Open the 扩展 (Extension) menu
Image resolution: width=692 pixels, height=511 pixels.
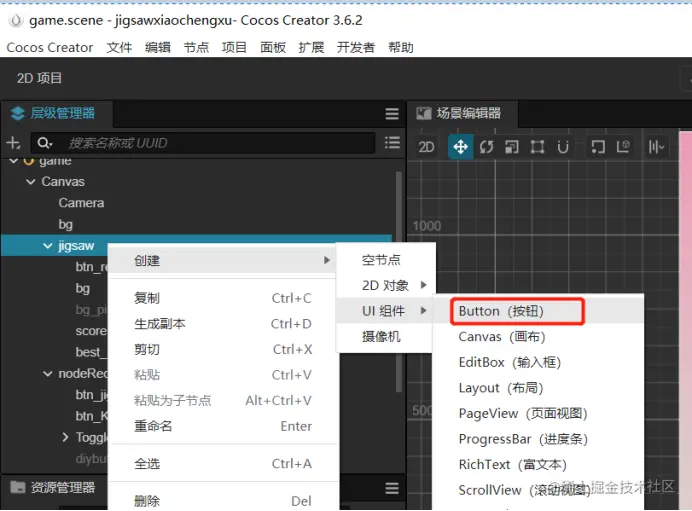tap(311, 47)
